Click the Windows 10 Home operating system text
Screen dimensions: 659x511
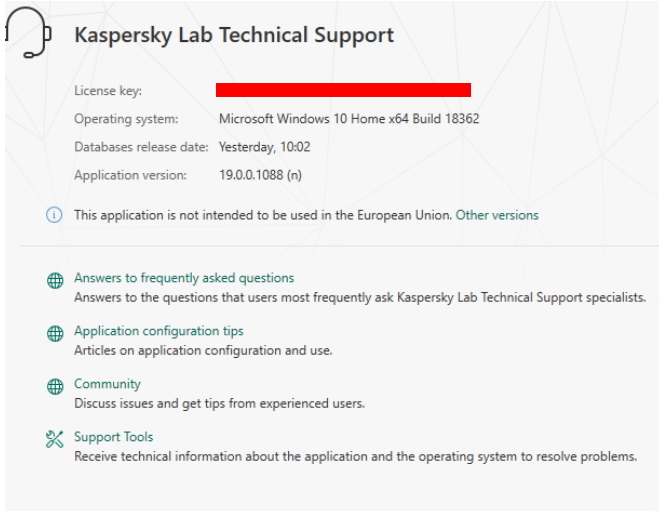coord(349,119)
